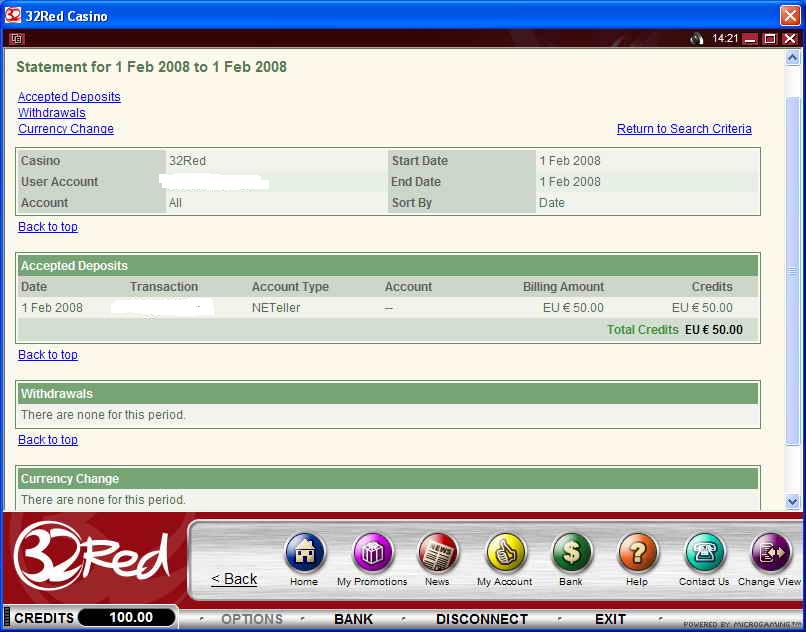The image size is (806, 632).
Task: Click the 32Red logo in bottom banner
Action: 91,556
